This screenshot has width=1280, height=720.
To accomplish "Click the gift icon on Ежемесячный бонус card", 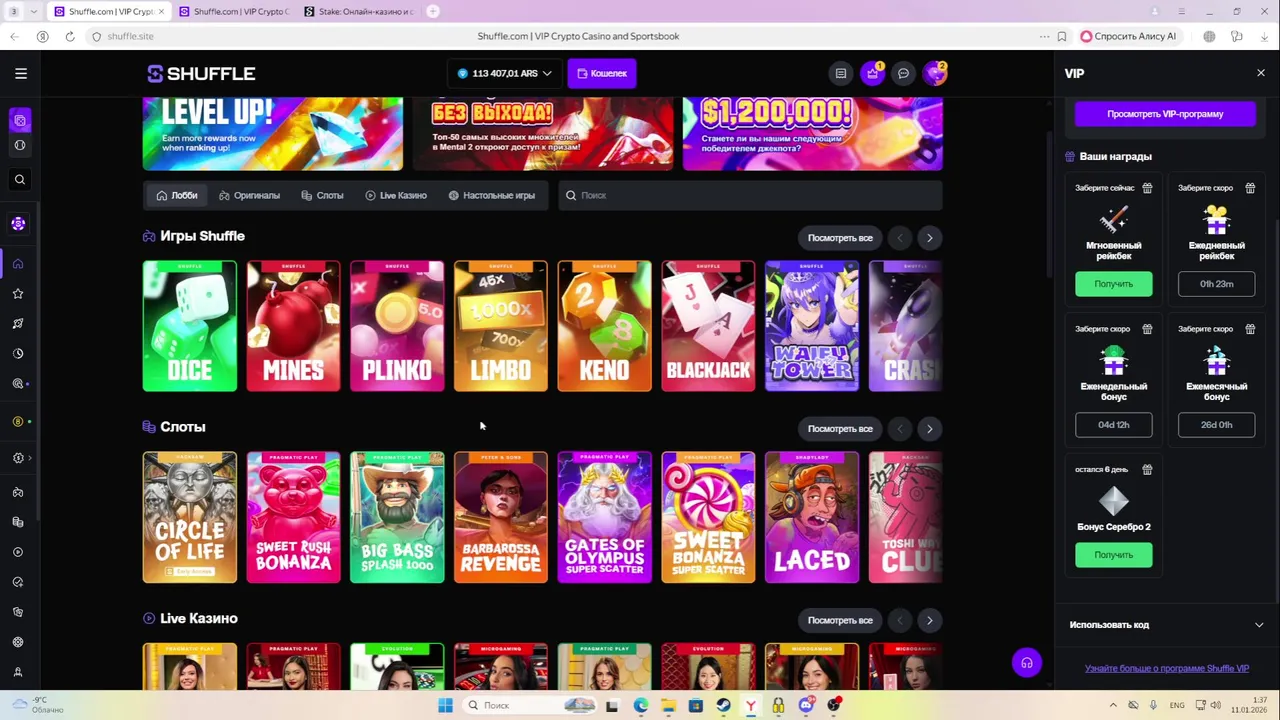I will coord(1250,329).
